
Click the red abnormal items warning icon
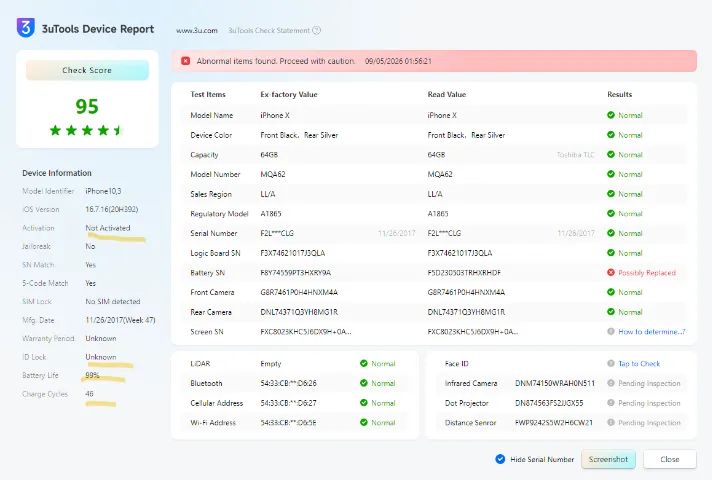[185, 61]
